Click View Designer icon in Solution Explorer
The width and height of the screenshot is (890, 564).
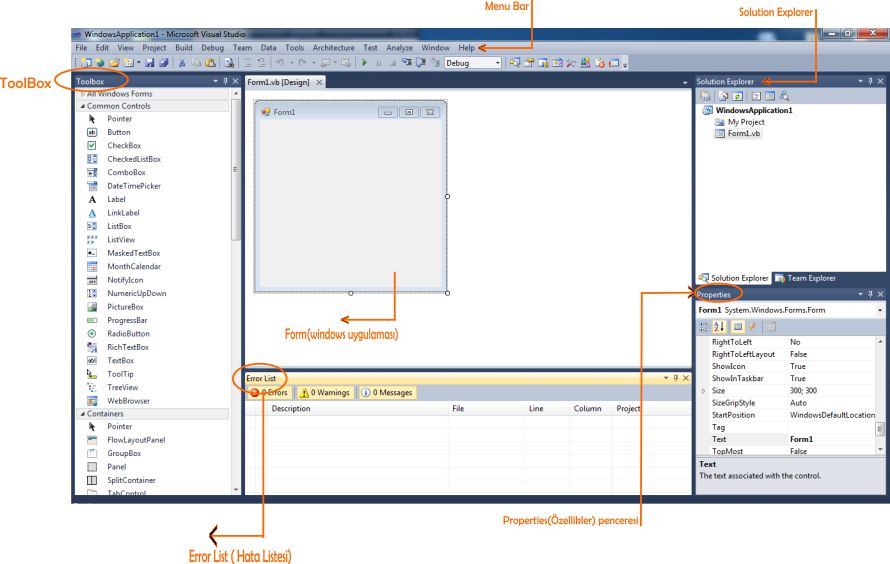770,96
